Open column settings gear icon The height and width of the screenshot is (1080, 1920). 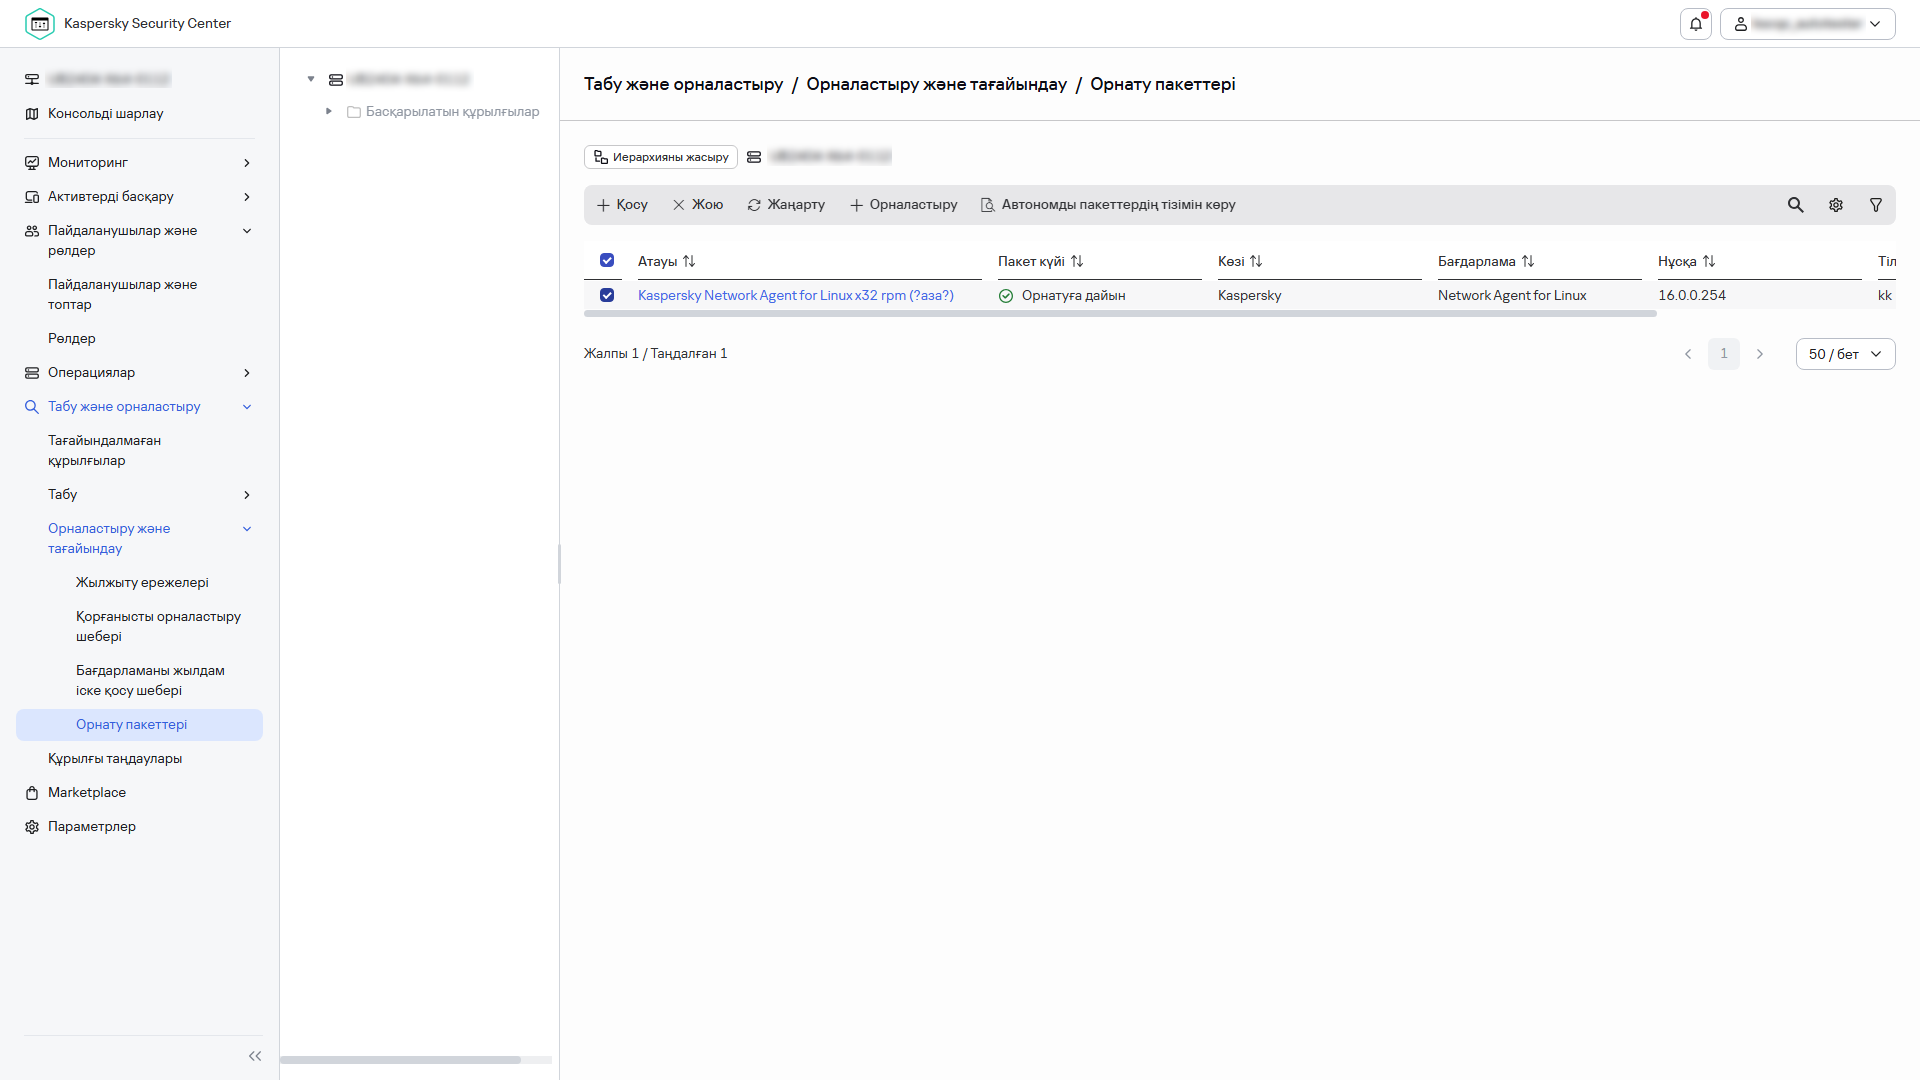pos(1836,205)
